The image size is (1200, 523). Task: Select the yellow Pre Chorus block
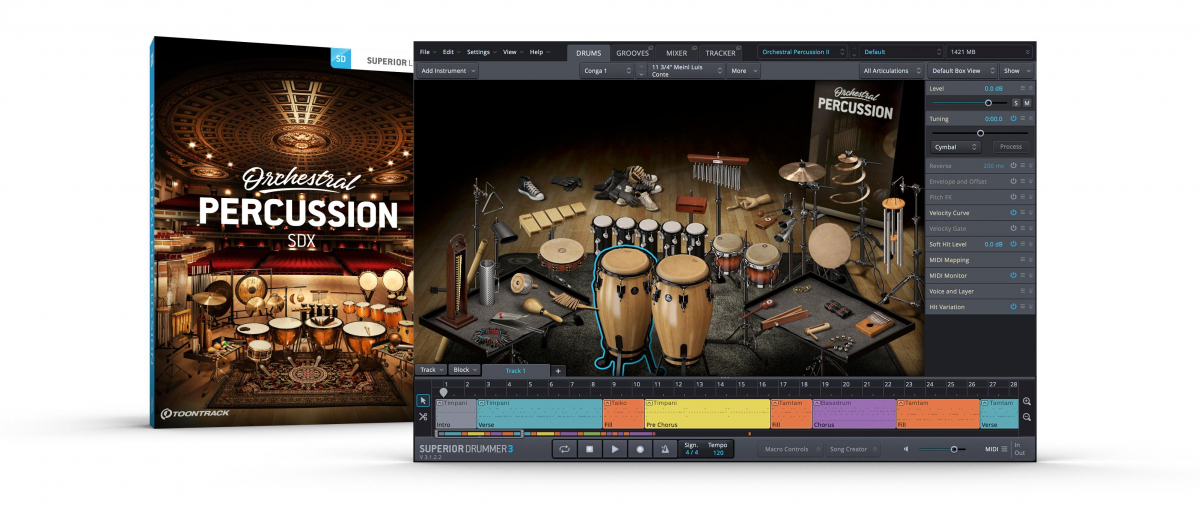[707, 413]
